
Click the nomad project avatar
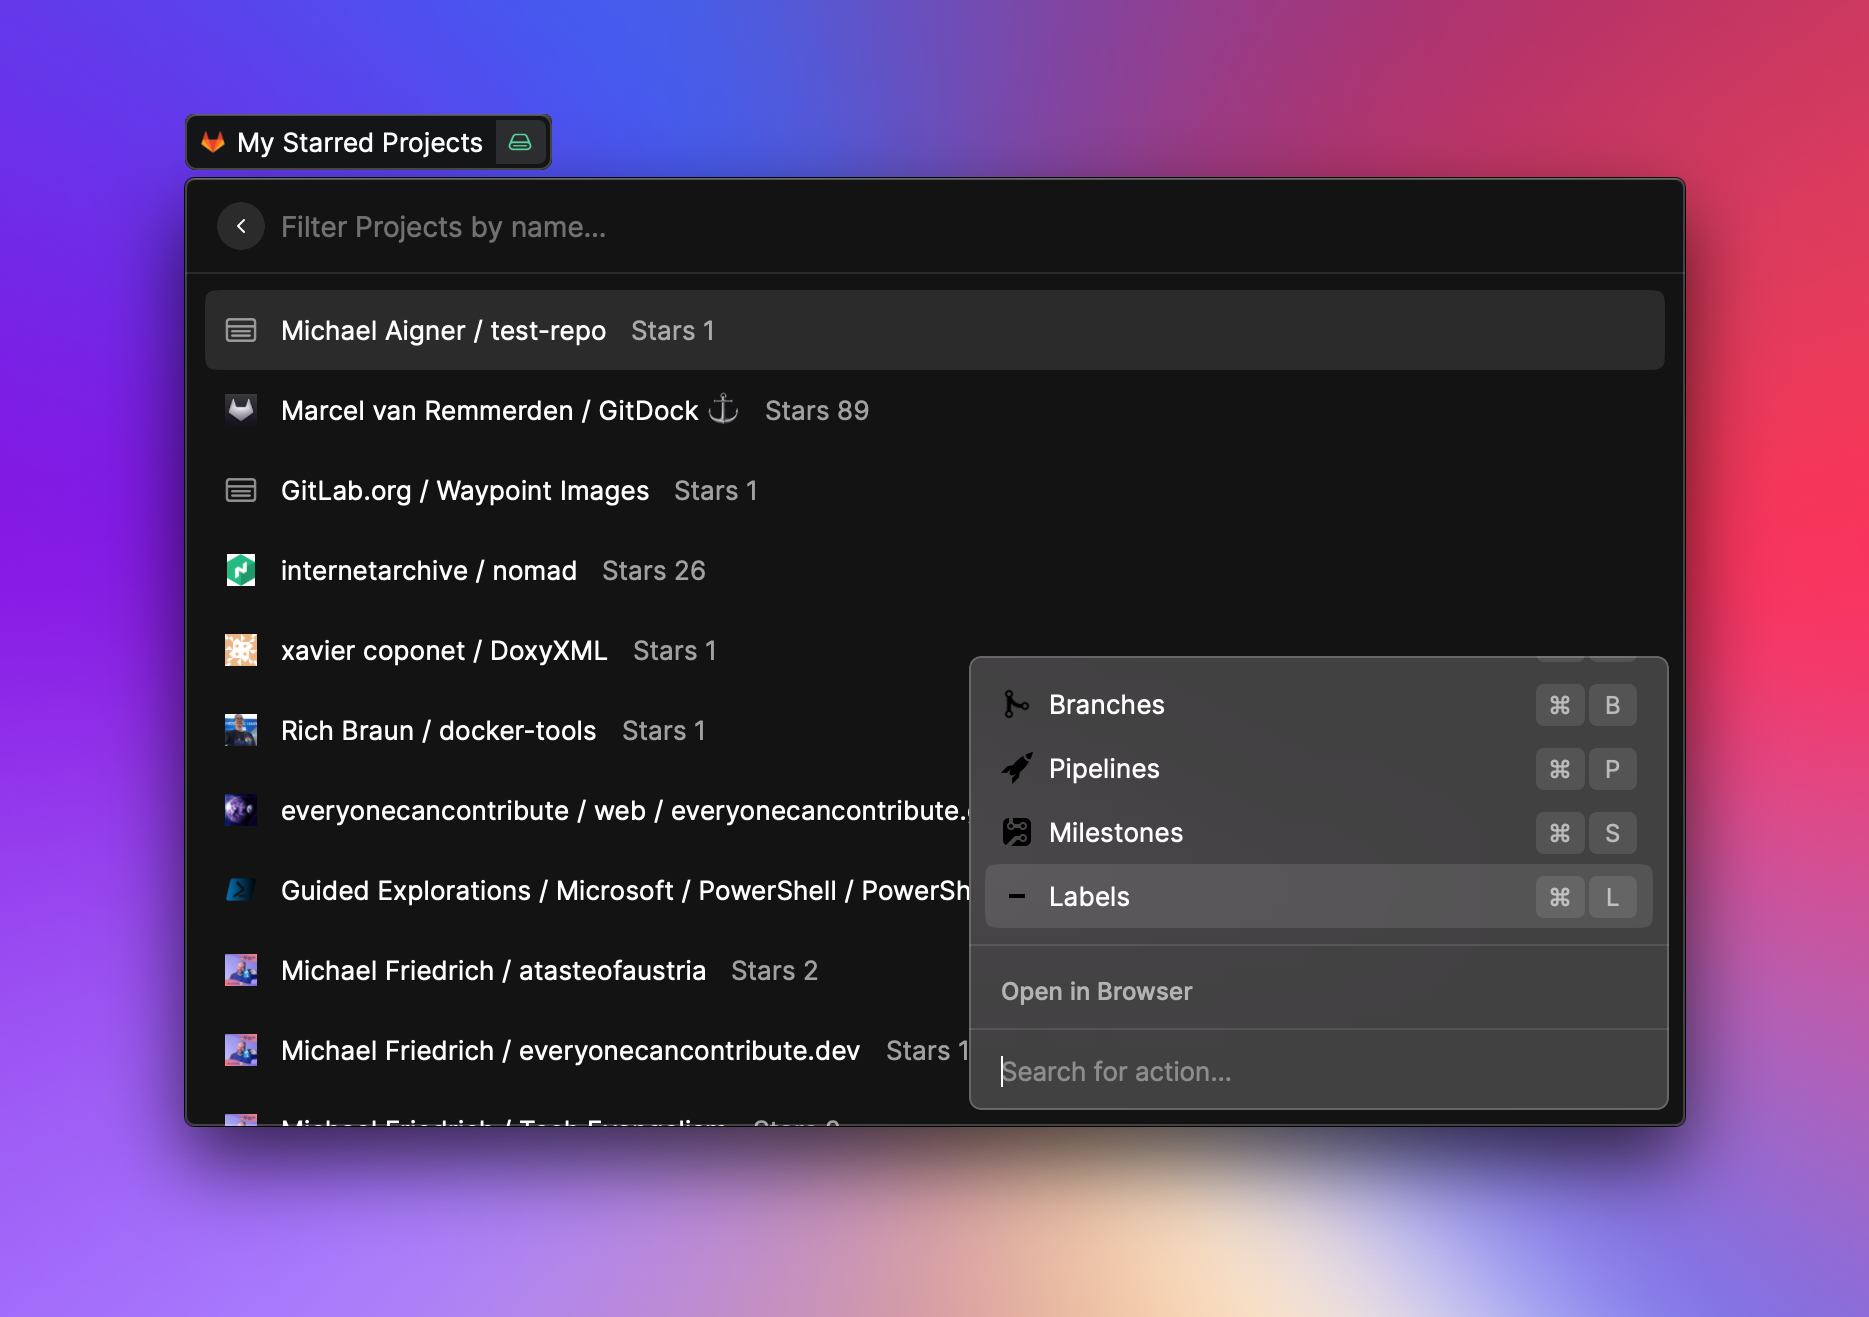pos(241,570)
